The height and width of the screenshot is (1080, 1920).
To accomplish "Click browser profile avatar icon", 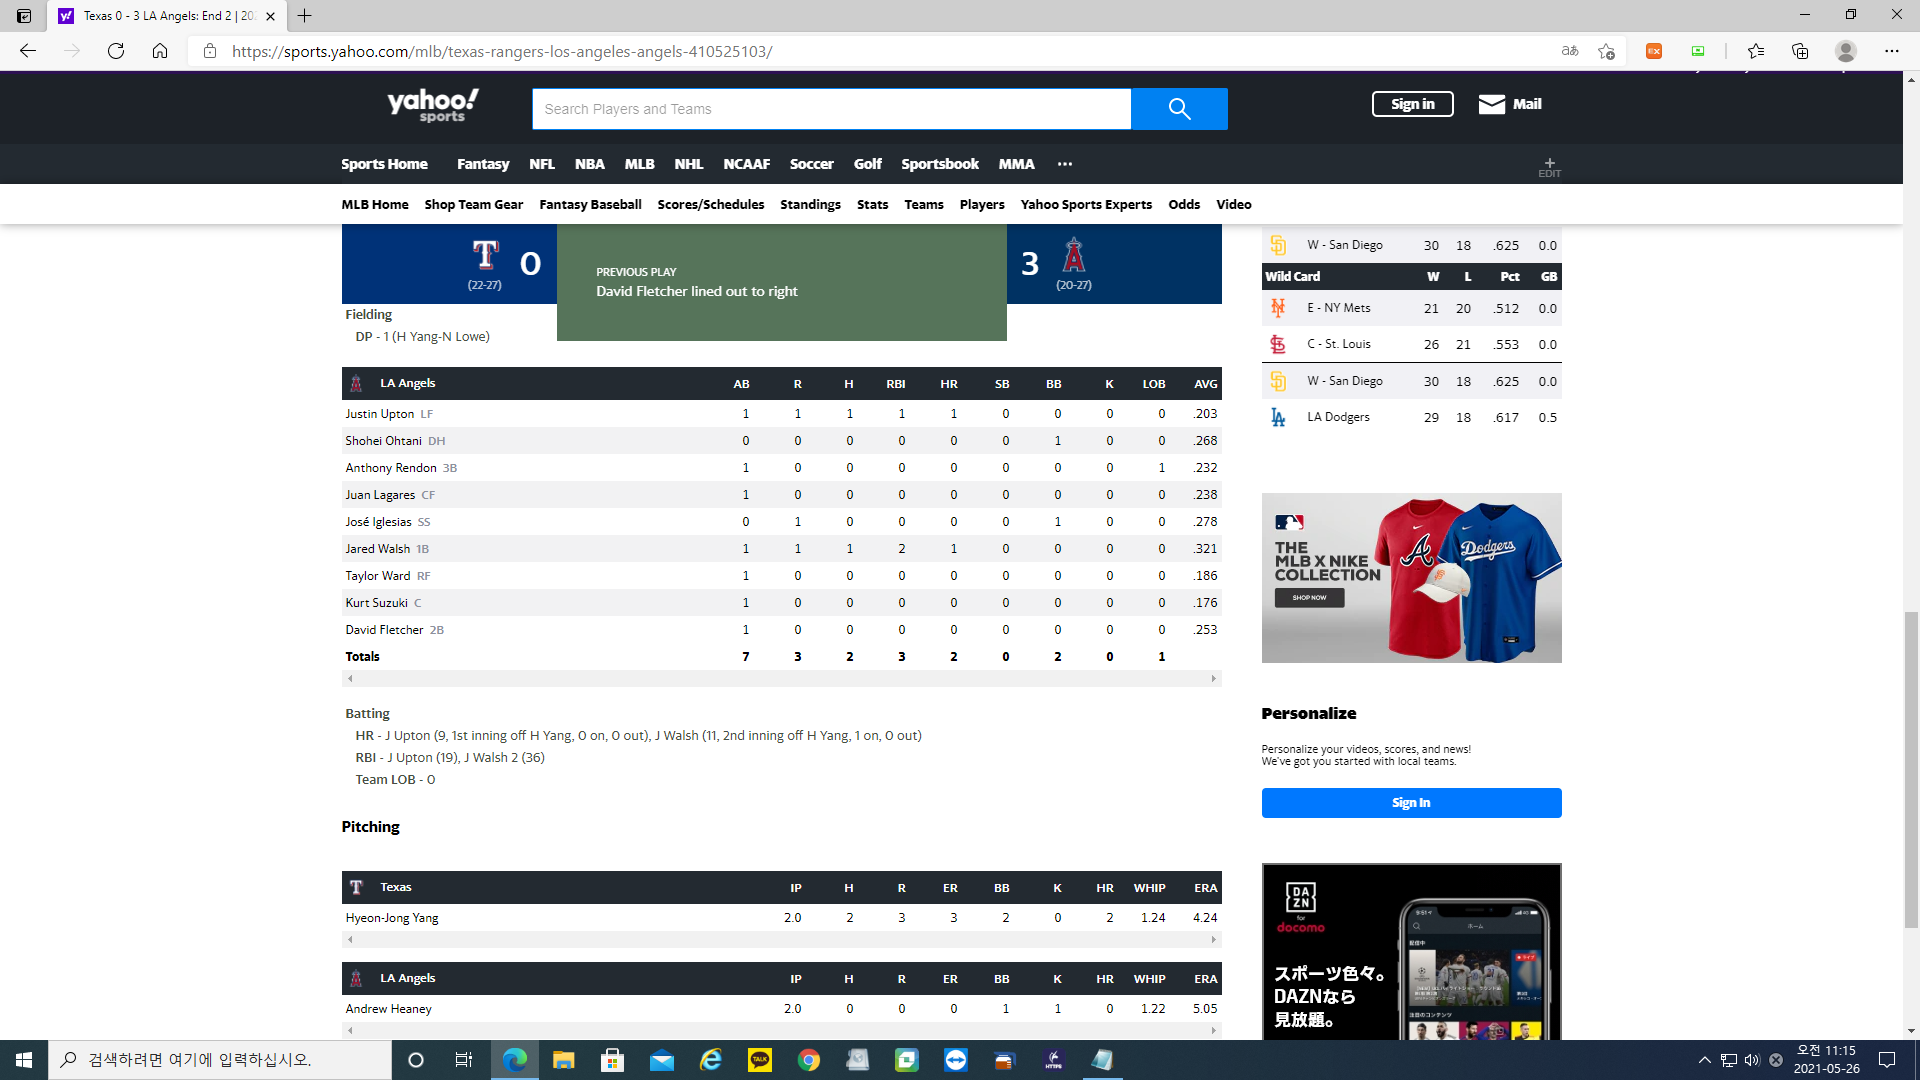I will tap(1846, 51).
